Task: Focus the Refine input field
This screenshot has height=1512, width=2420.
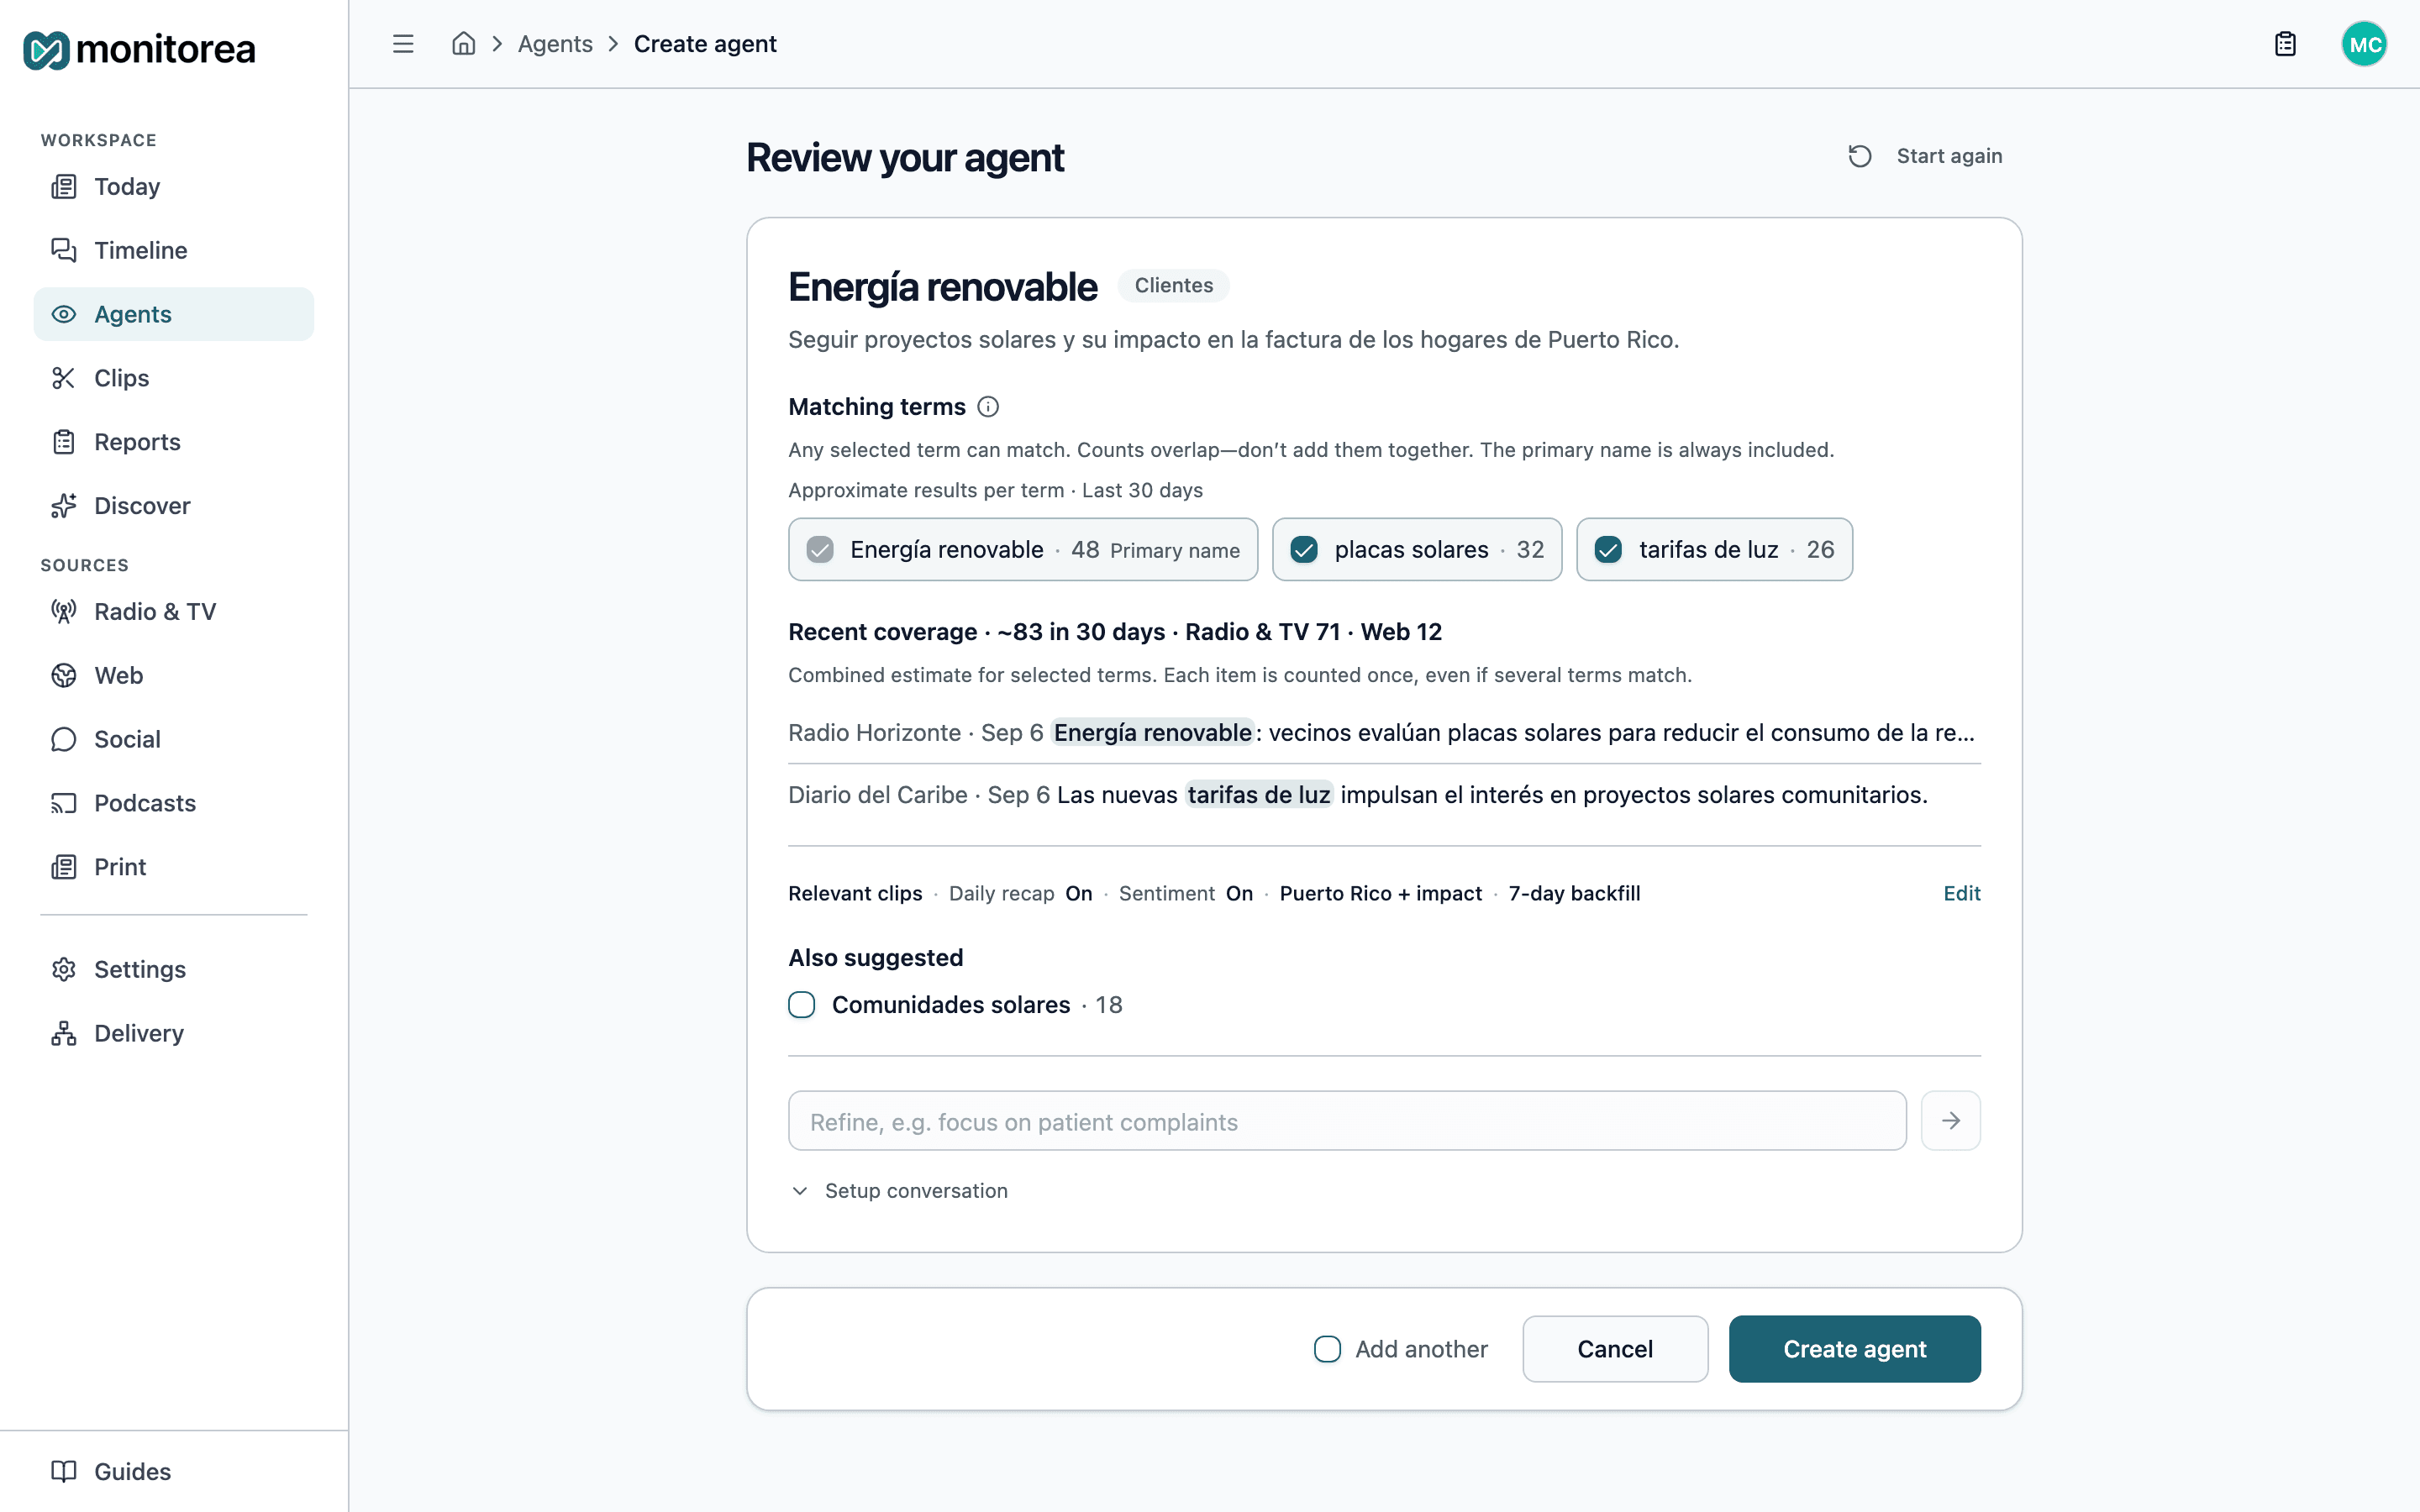Action: pos(1347,1121)
